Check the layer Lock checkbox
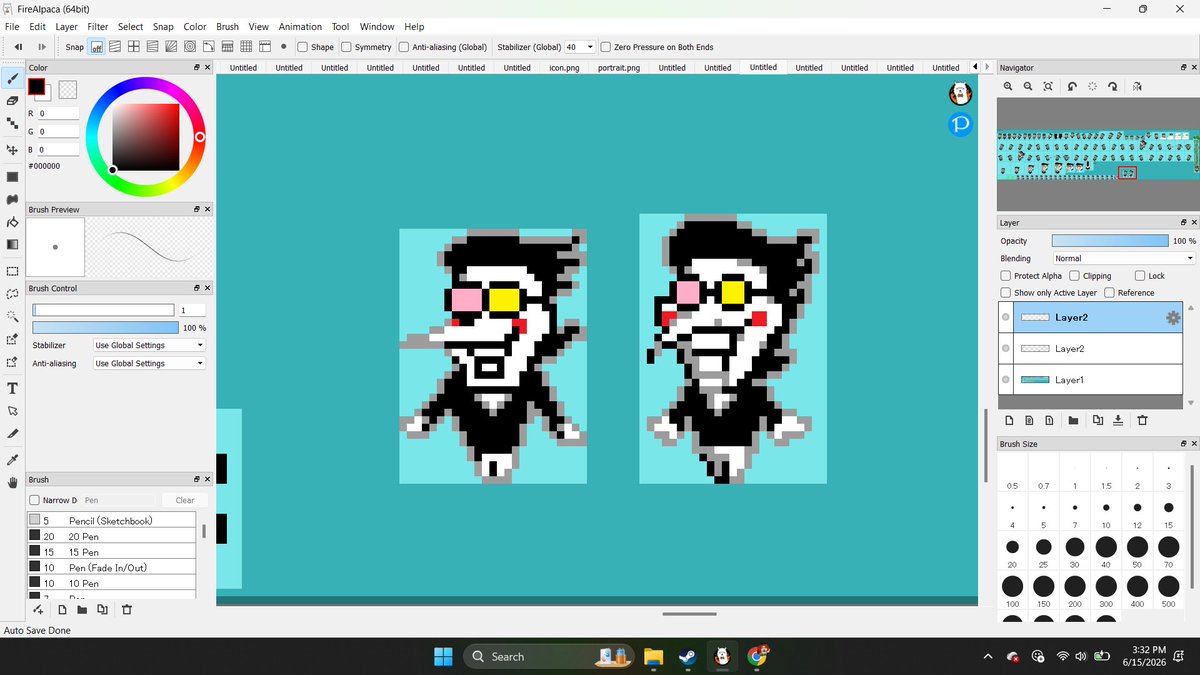 coord(1140,275)
